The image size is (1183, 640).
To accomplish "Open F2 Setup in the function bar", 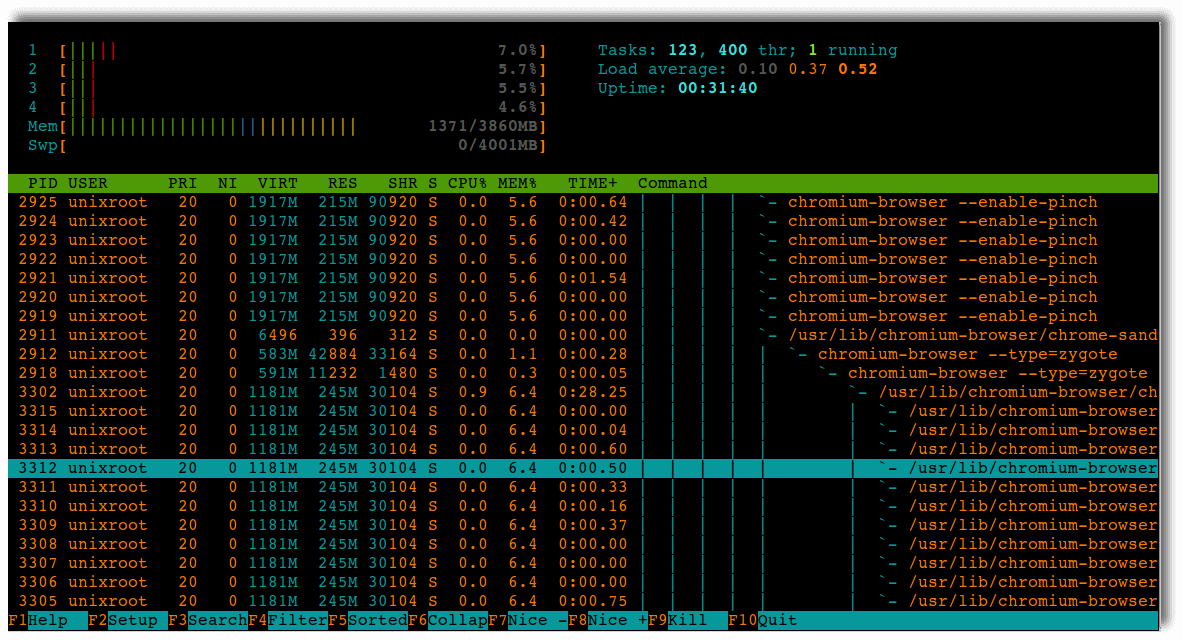I will click(x=123, y=620).
